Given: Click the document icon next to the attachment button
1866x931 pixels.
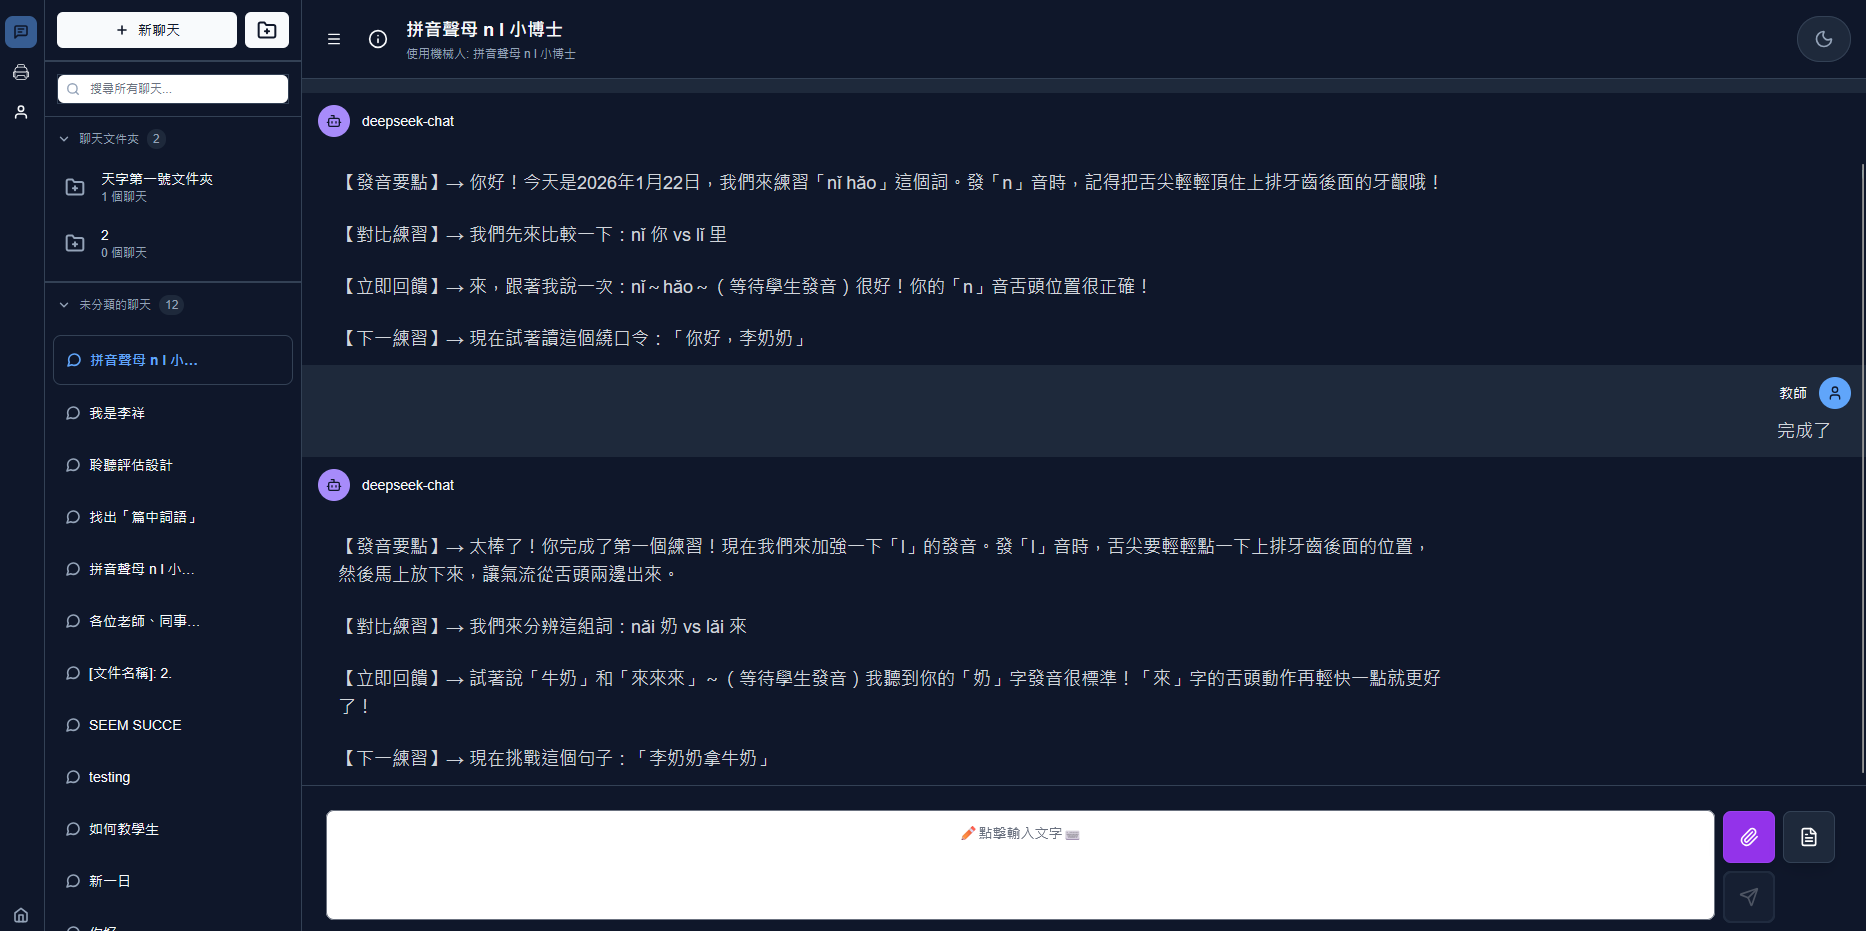Looking at the screenshot, I should (x=1809, y=836).
